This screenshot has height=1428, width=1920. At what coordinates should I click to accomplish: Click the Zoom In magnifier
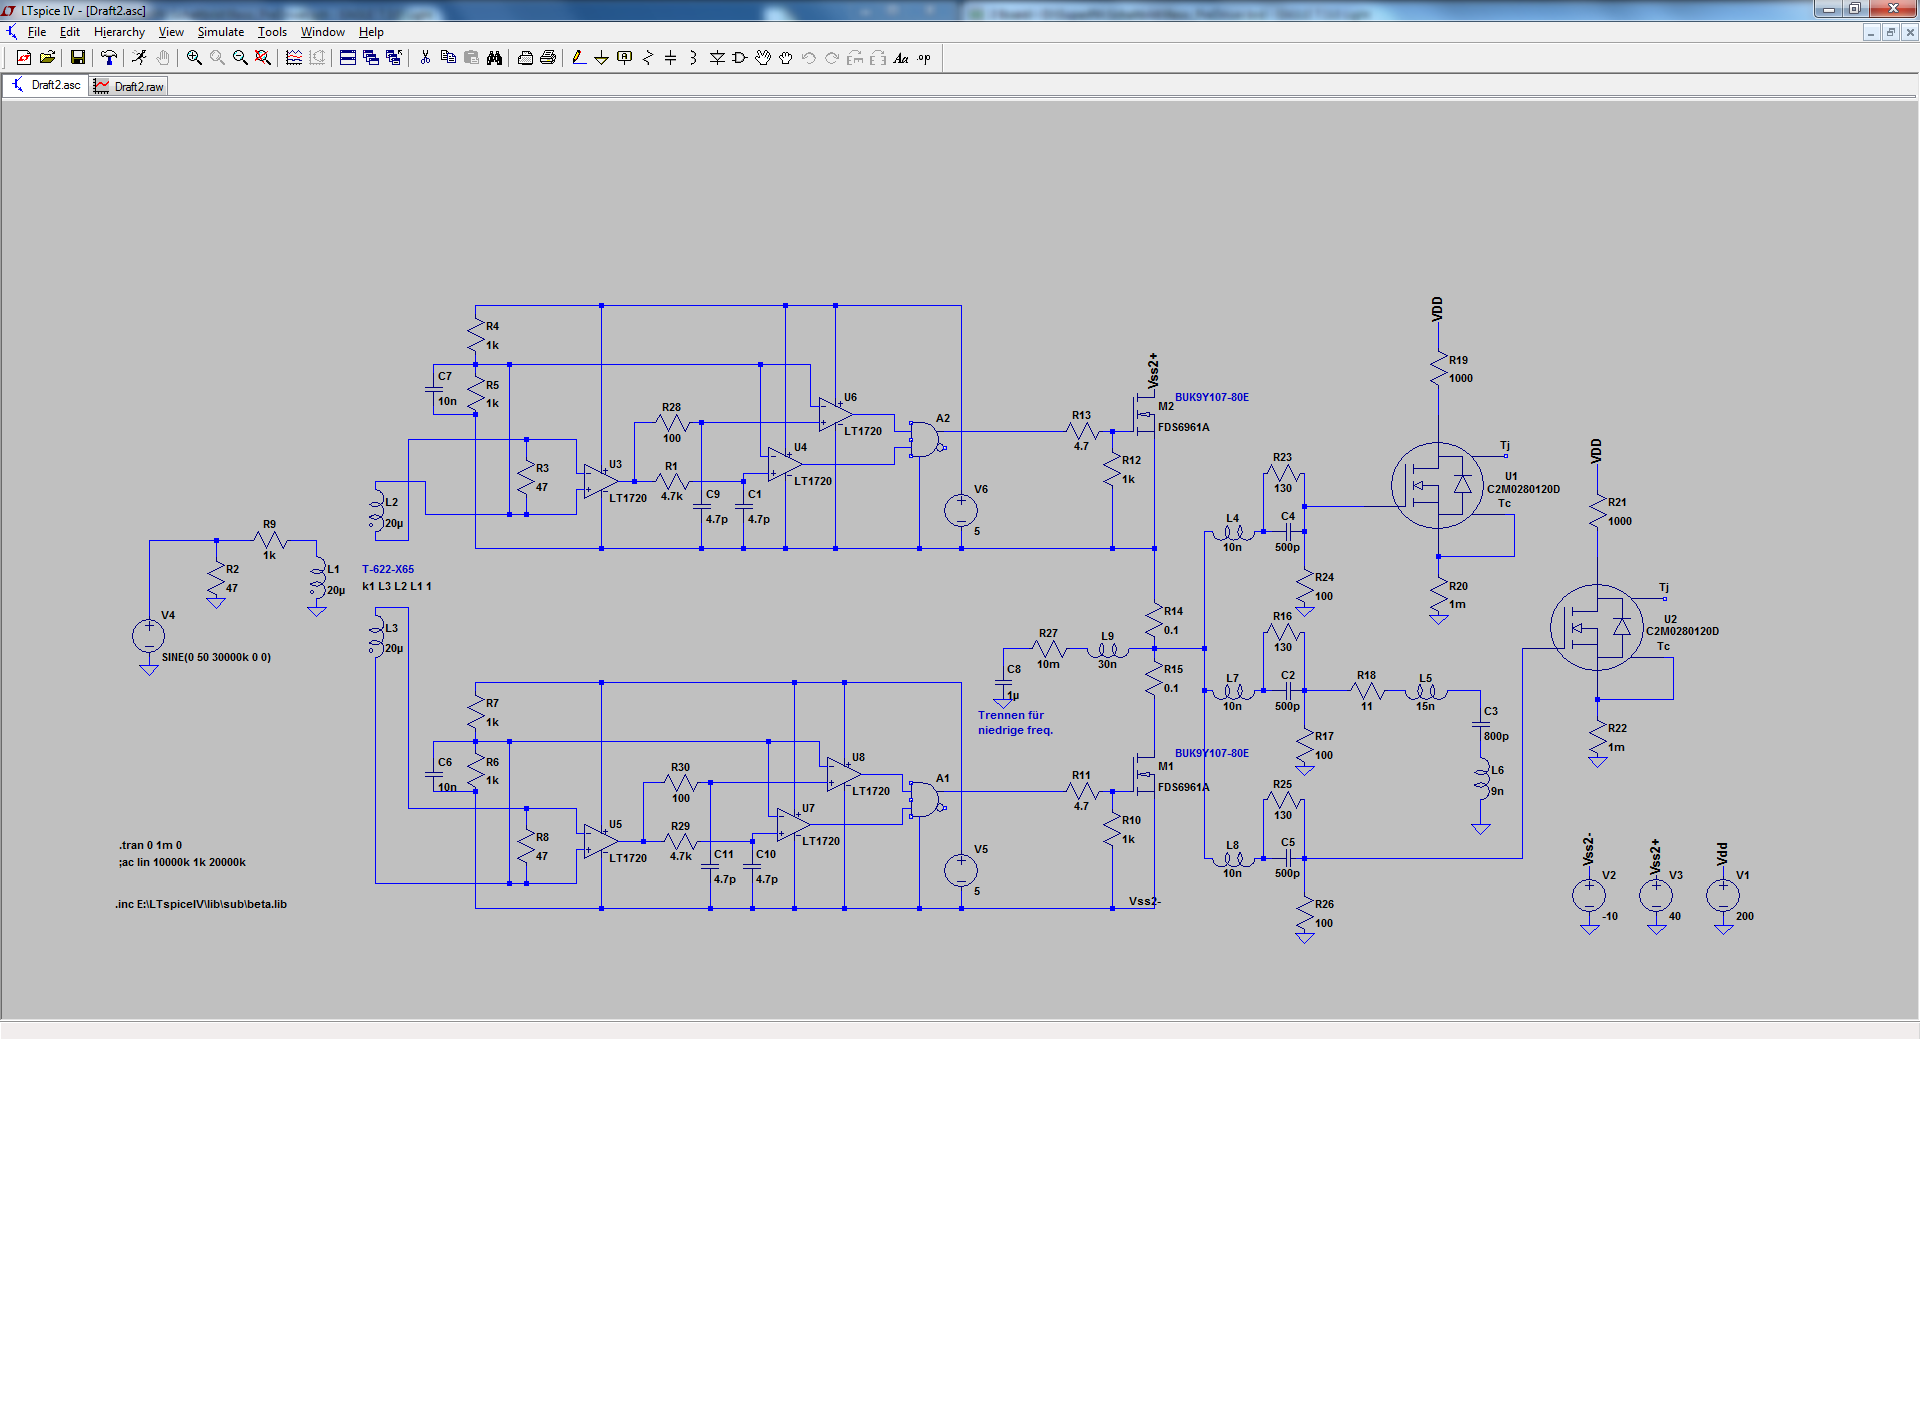coord(194,58)
